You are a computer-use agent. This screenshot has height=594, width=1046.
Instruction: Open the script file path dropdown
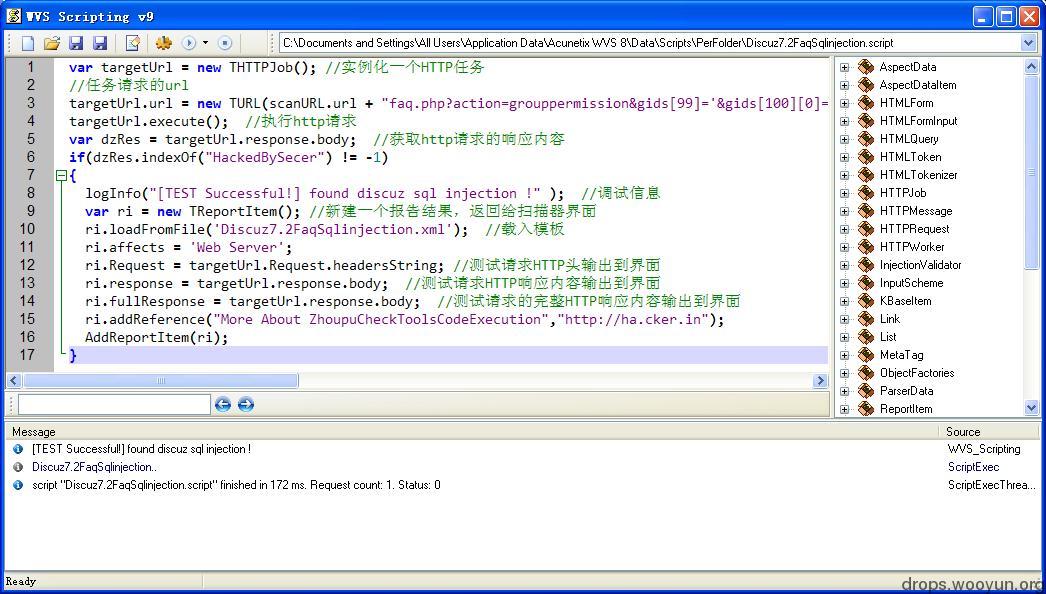(1027, 43)
